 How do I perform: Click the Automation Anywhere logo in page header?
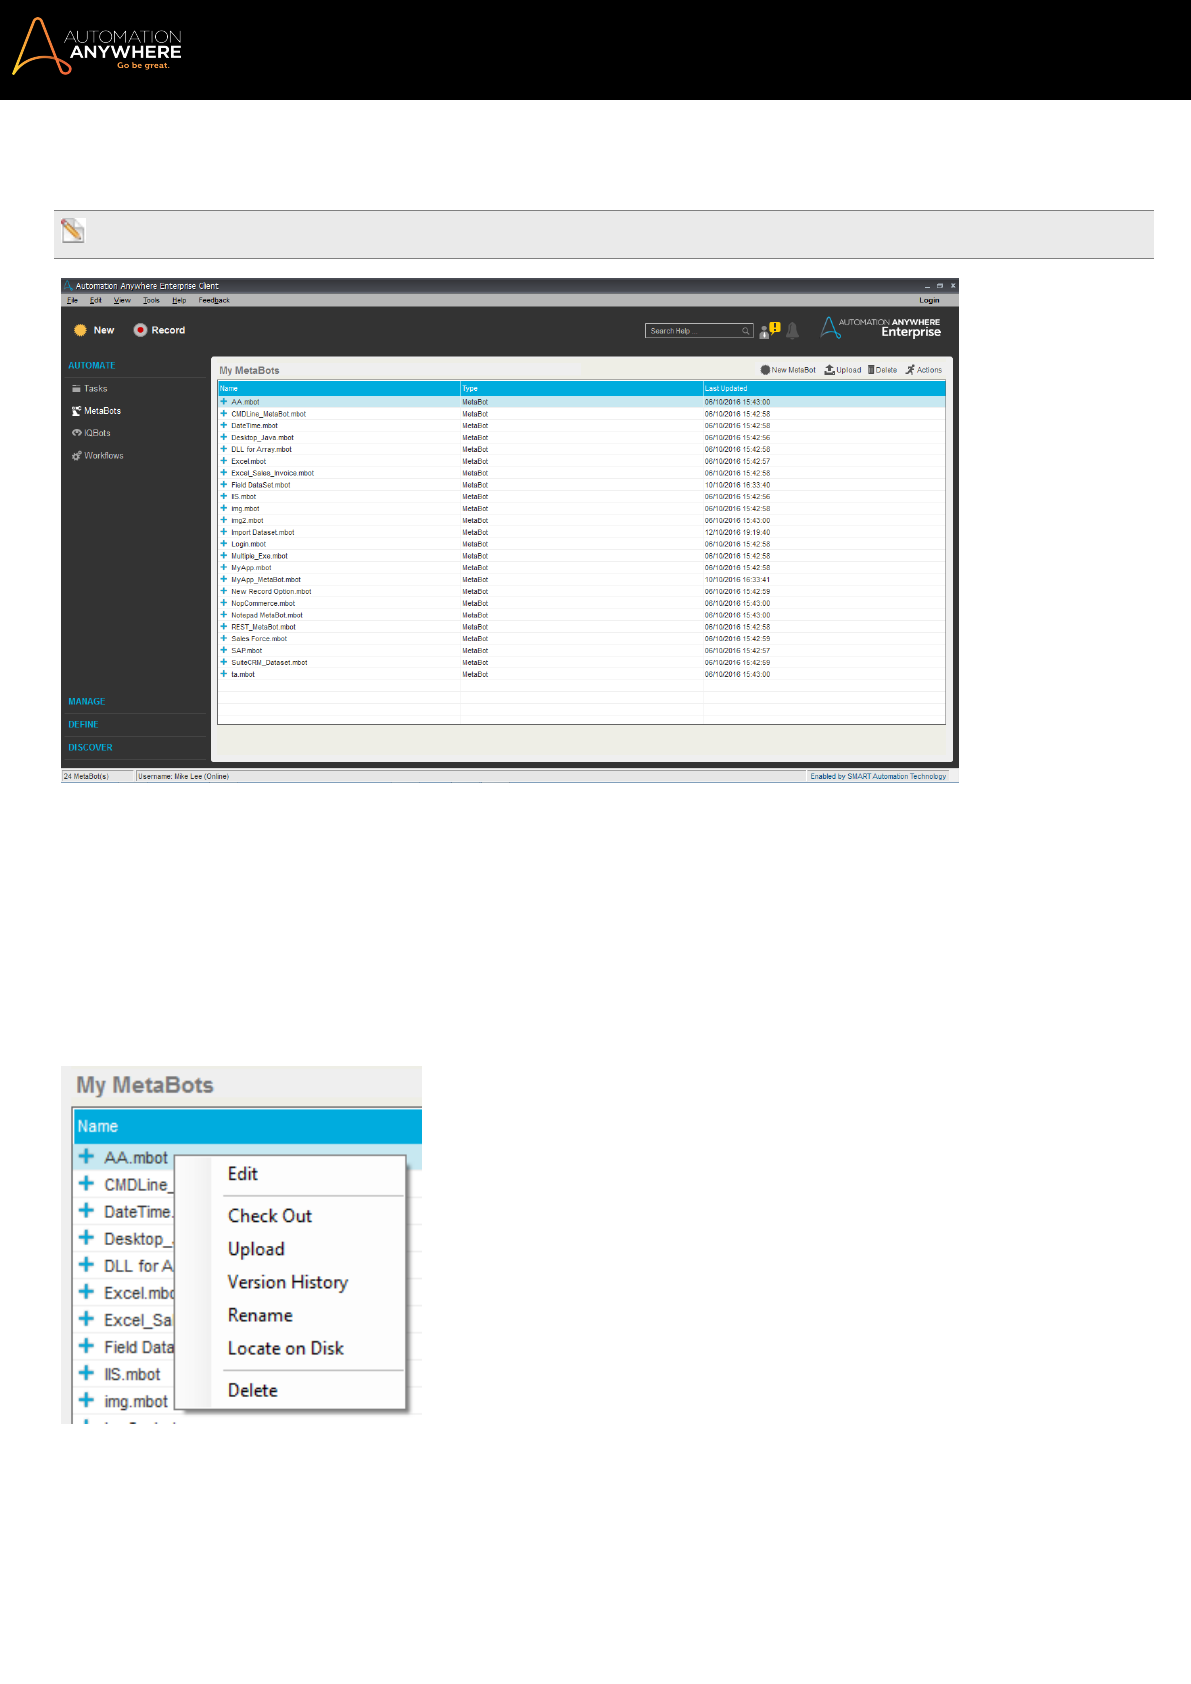pyautogui.click(x=97, y=46)
